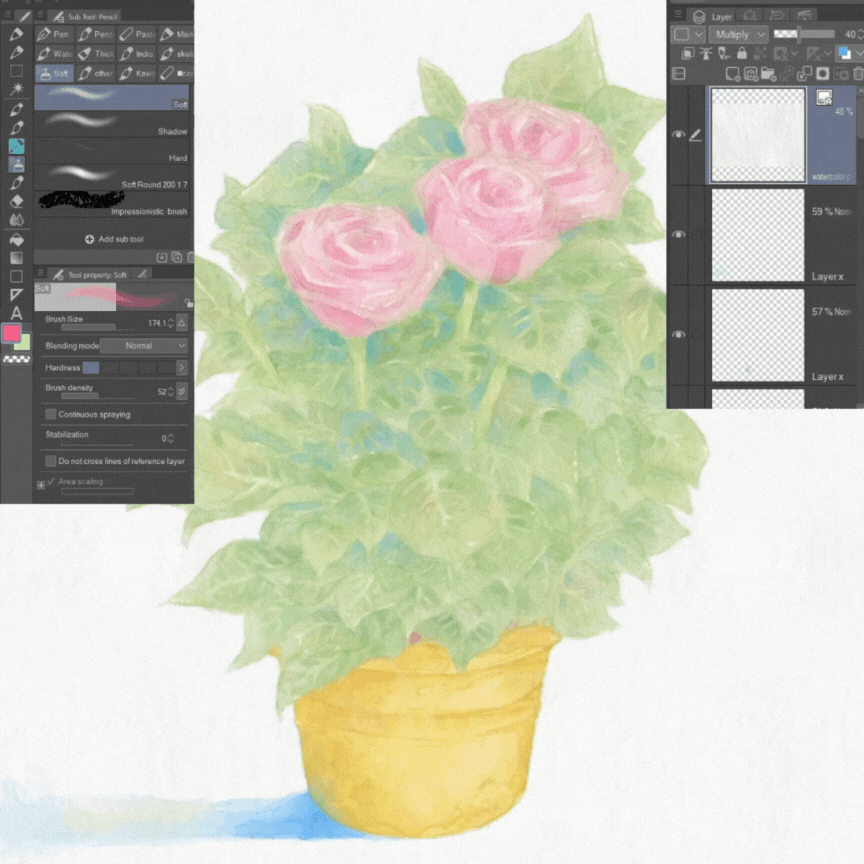Click the Merge with layer below icon
Screen dimensions: 864x864
pyautogui.click(x=804, y=74)
